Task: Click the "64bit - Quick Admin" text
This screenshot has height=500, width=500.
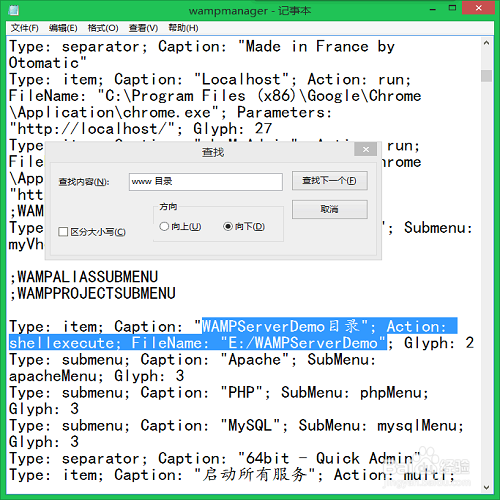Action: [329, 458]
